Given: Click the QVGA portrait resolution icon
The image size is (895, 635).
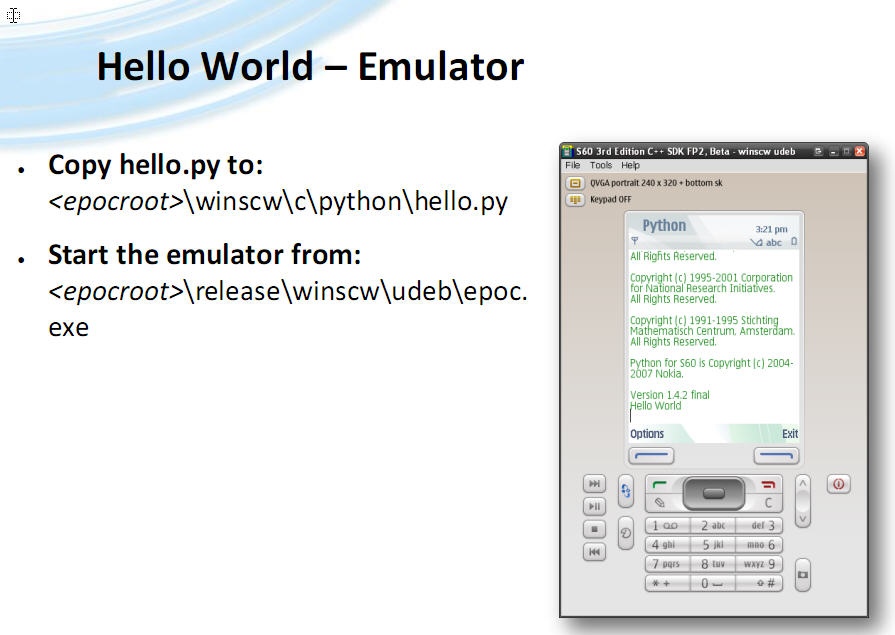Looking at the screenshot, I should (575, 183).
